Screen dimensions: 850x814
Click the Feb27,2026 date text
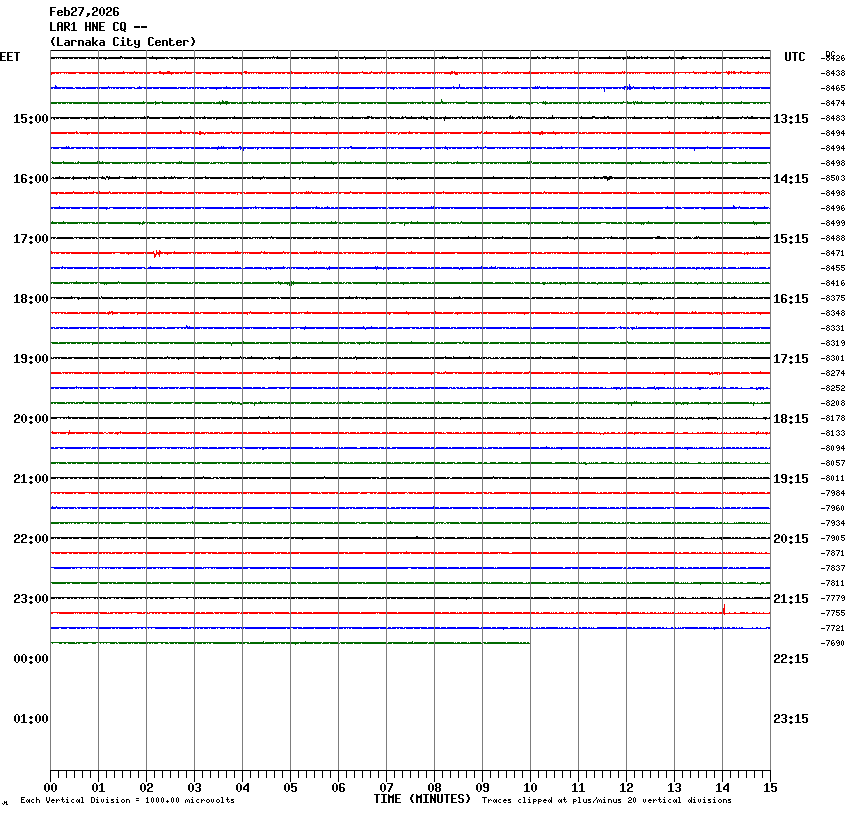pyautogui.click(x=84, y=12)
